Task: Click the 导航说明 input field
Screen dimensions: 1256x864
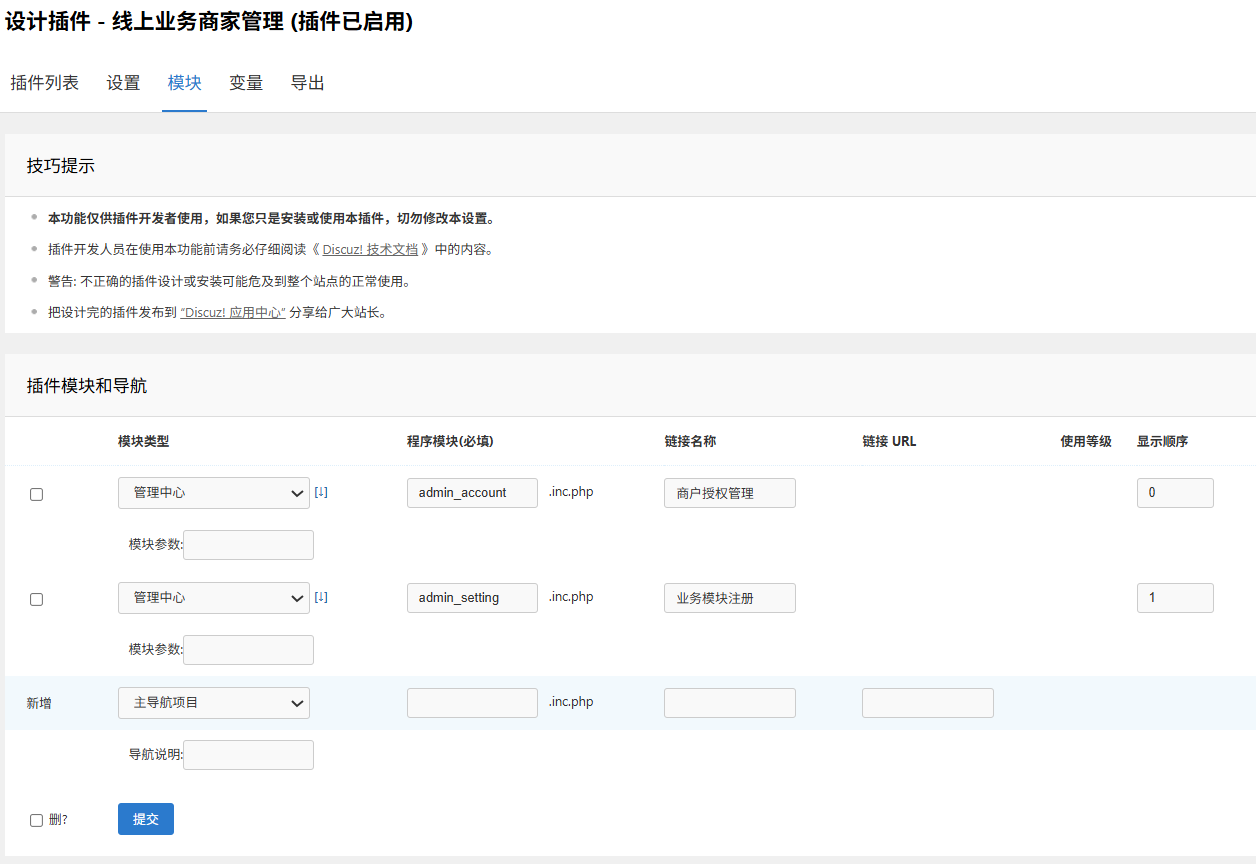Action: point(248,755)
